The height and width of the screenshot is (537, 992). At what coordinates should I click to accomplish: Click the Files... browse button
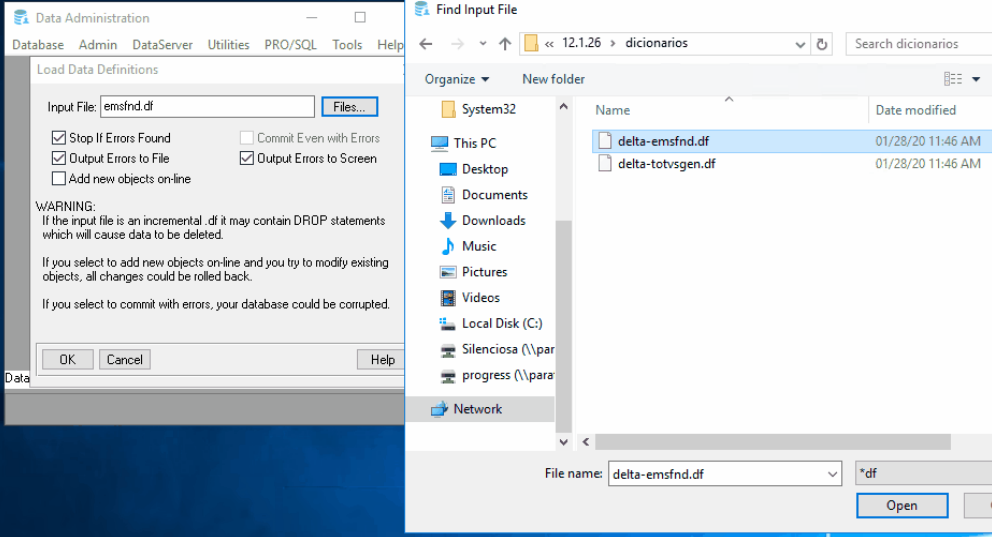coord(349,107)
